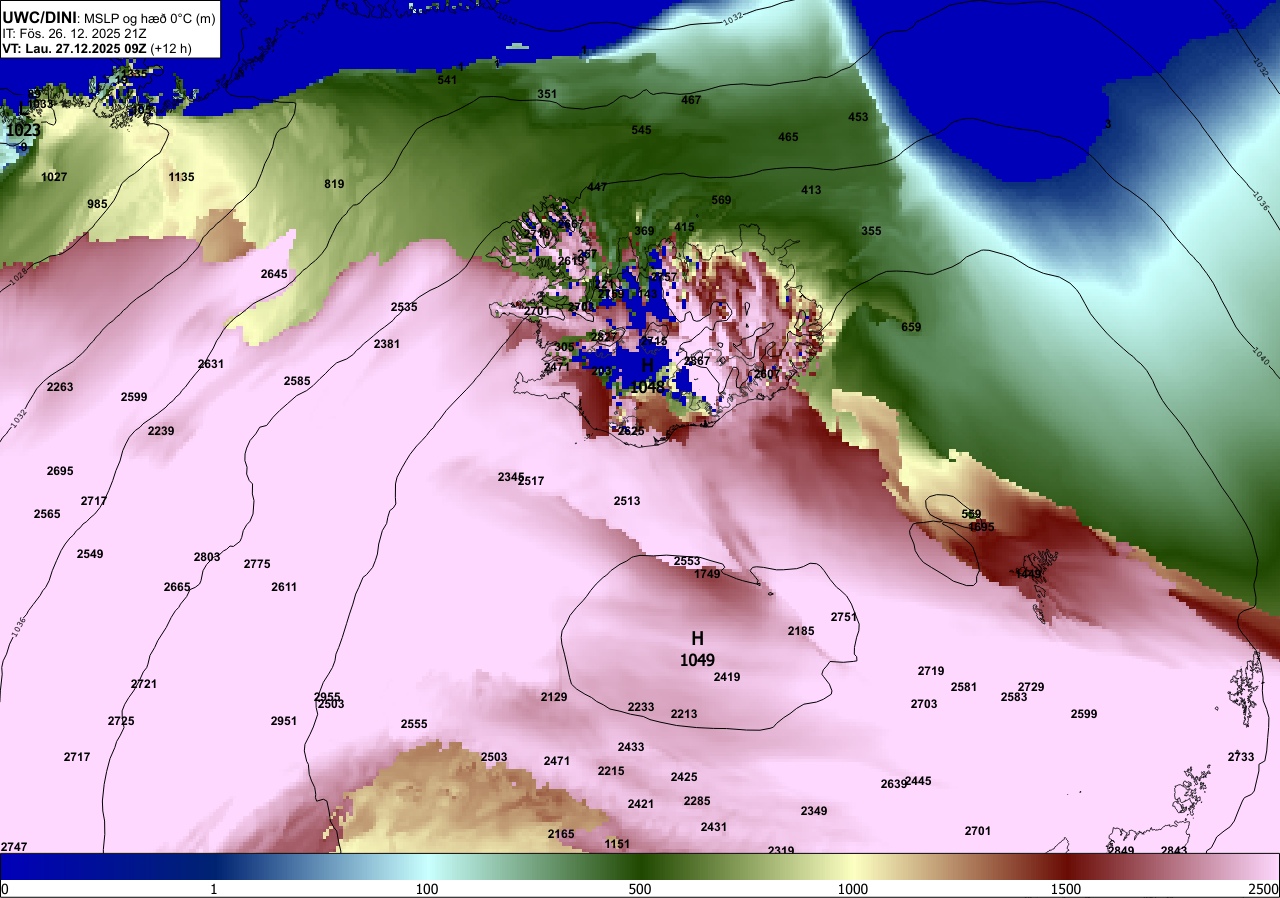Click the height value 2775
Screen dimensions: 1280x898
click(x=257, y=564)
